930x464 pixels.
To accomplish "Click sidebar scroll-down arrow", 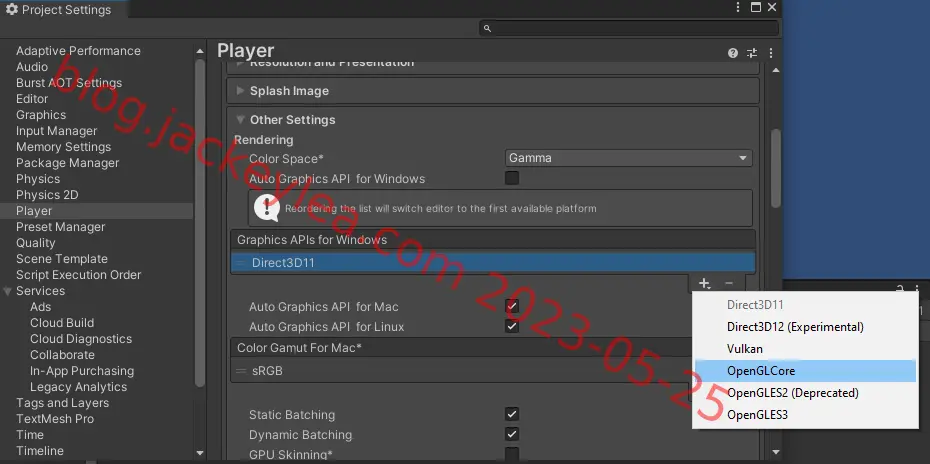I will 200,453.
